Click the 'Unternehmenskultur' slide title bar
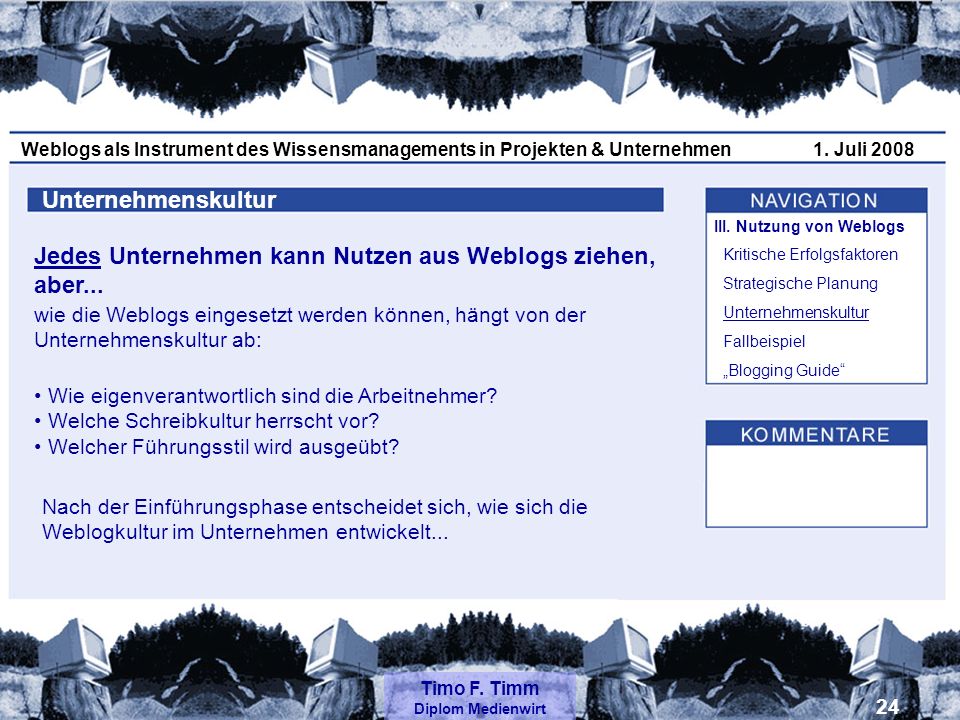 tap(345, 200)
